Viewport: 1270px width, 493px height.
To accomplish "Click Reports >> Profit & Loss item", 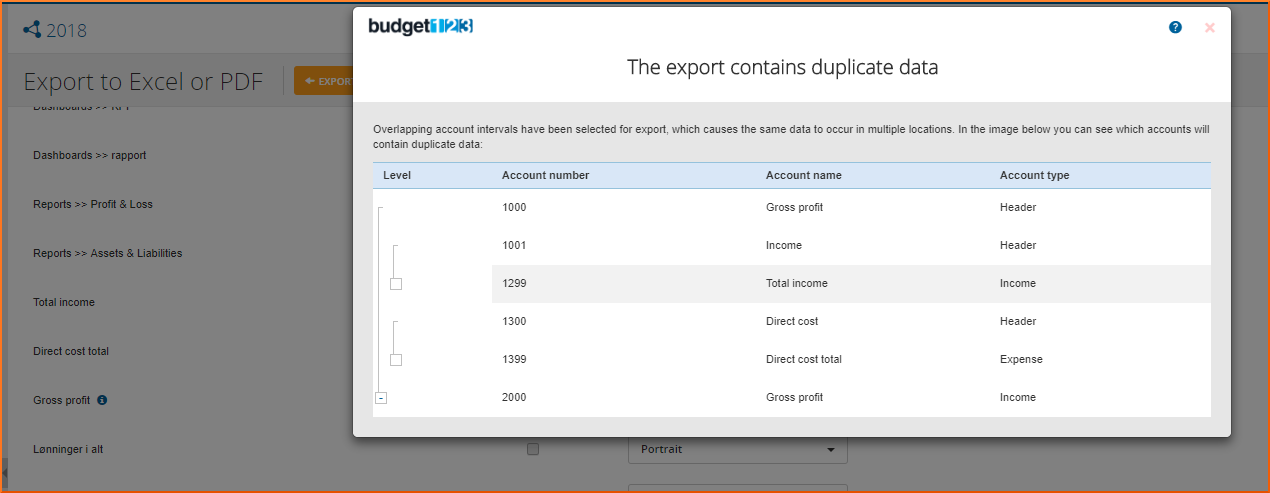I will (93, 204).
